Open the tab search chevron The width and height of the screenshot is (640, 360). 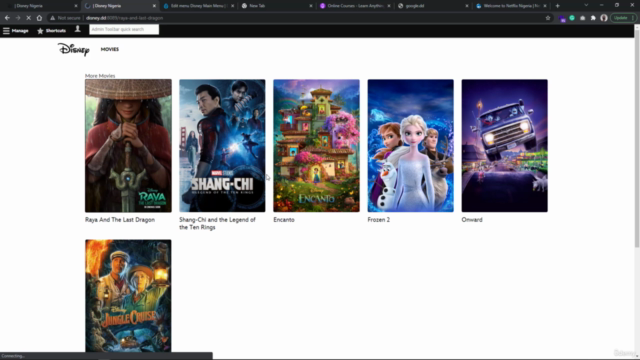coord(586,5)
